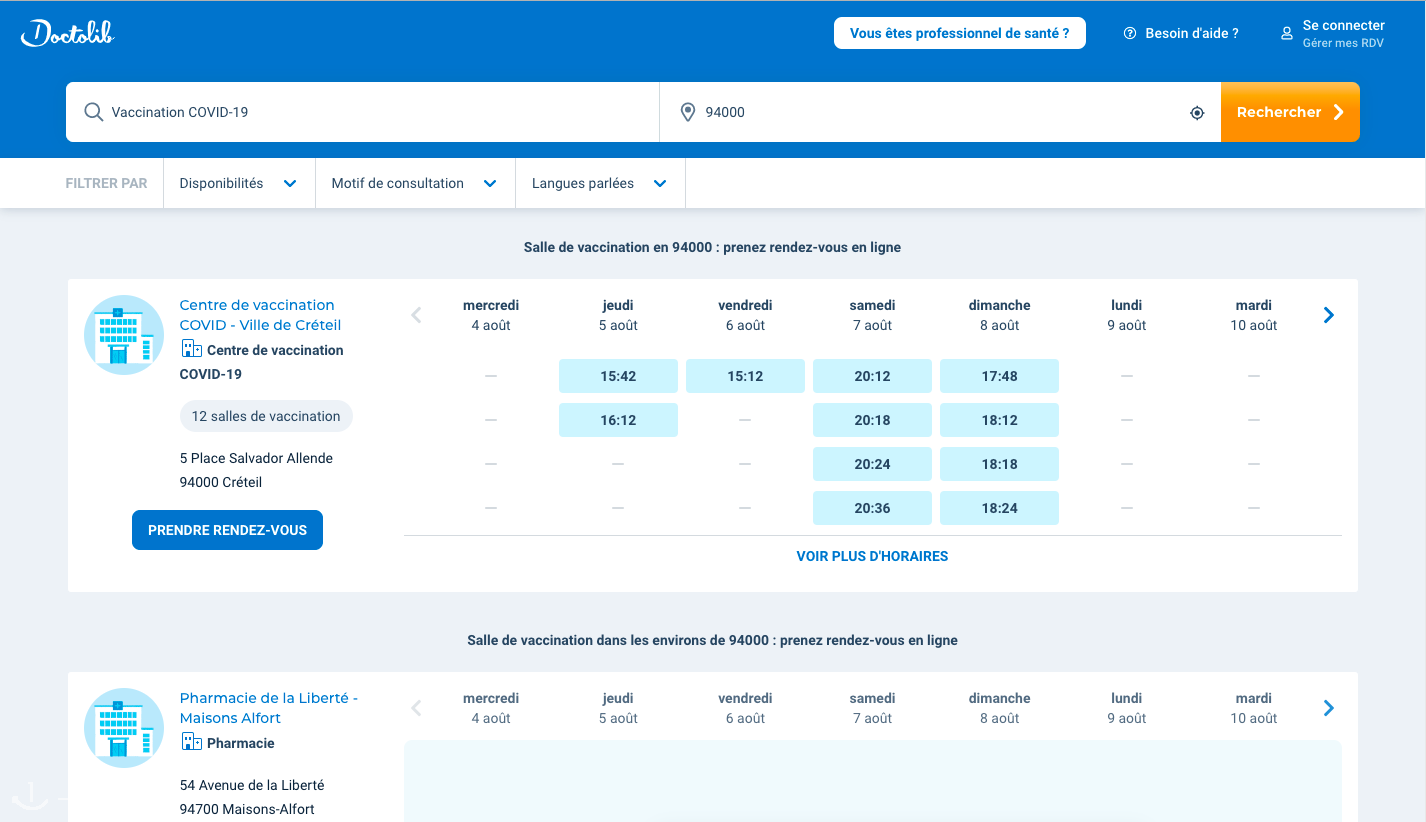
Task: Expand Motif de consultation filter
Action: 415,183
